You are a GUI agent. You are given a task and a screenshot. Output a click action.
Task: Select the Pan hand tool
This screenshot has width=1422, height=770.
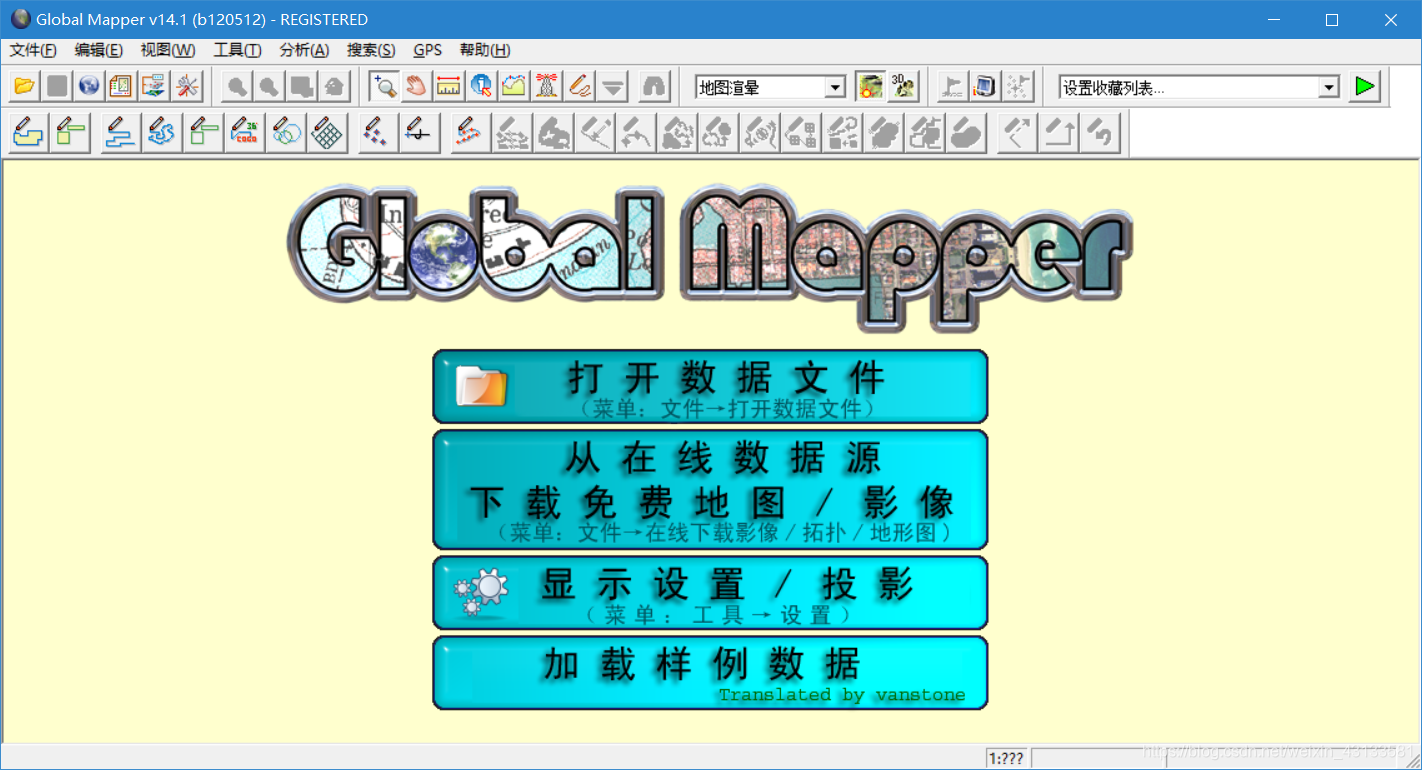point(416,86)
